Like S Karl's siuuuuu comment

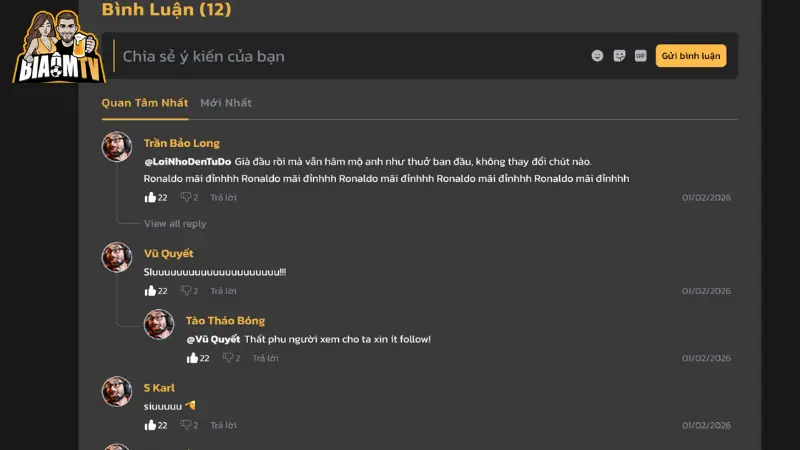pyautogui.click(x=151, y=425)
